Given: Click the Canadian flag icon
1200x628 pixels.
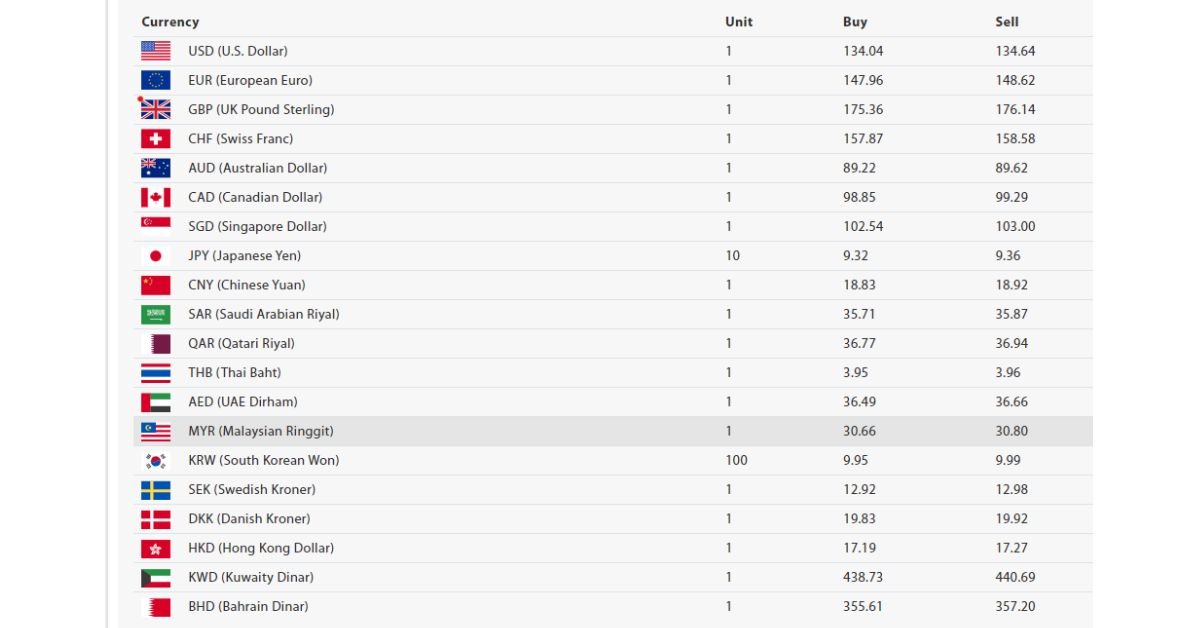Looking at the screenshot, I should [155, 197].
